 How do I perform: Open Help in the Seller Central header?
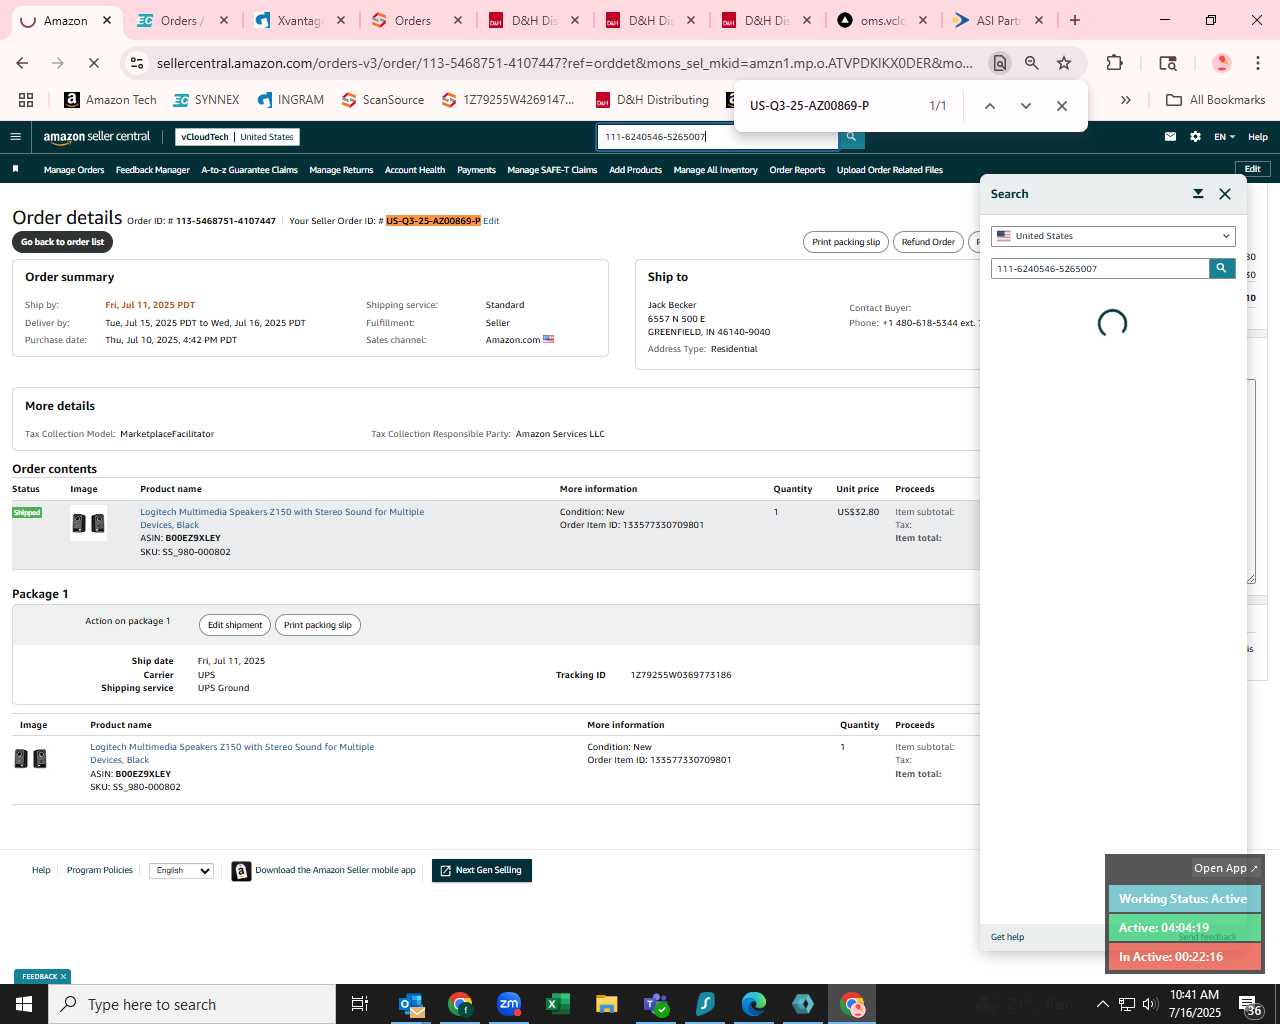1258,137
